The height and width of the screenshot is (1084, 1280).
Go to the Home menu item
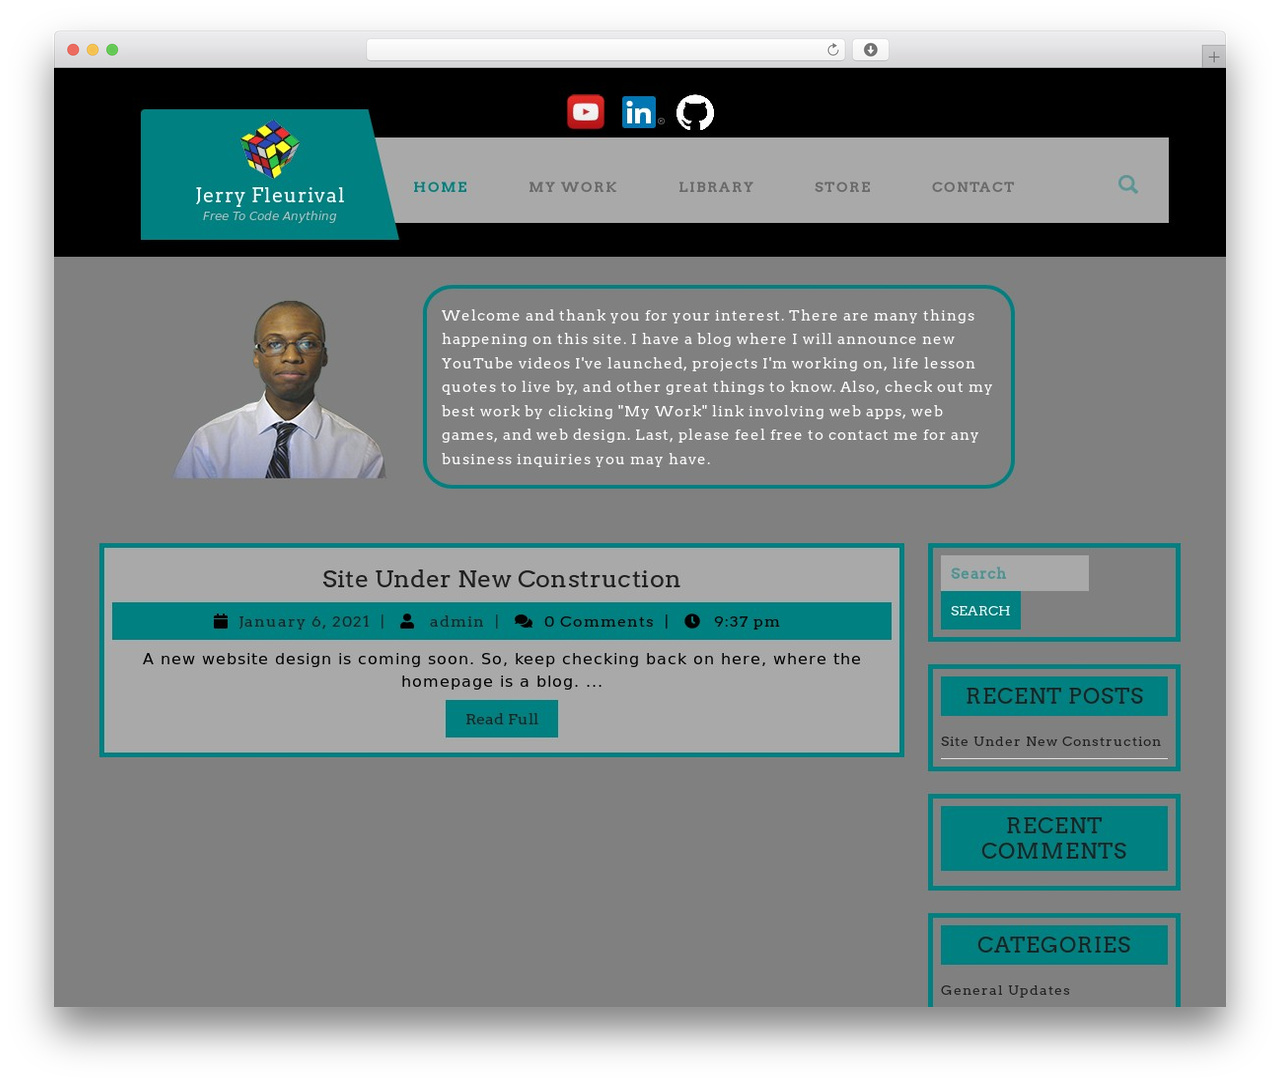coord(441,187)
